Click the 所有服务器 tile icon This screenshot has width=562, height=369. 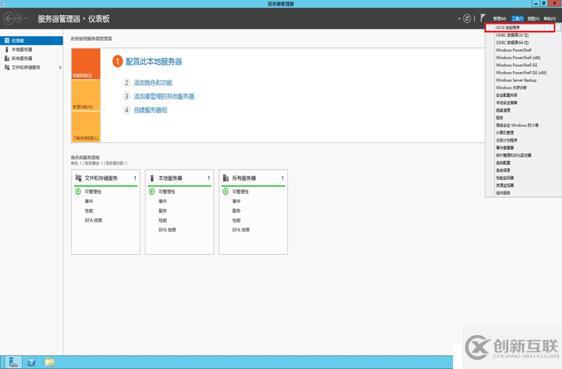(226, 178)
